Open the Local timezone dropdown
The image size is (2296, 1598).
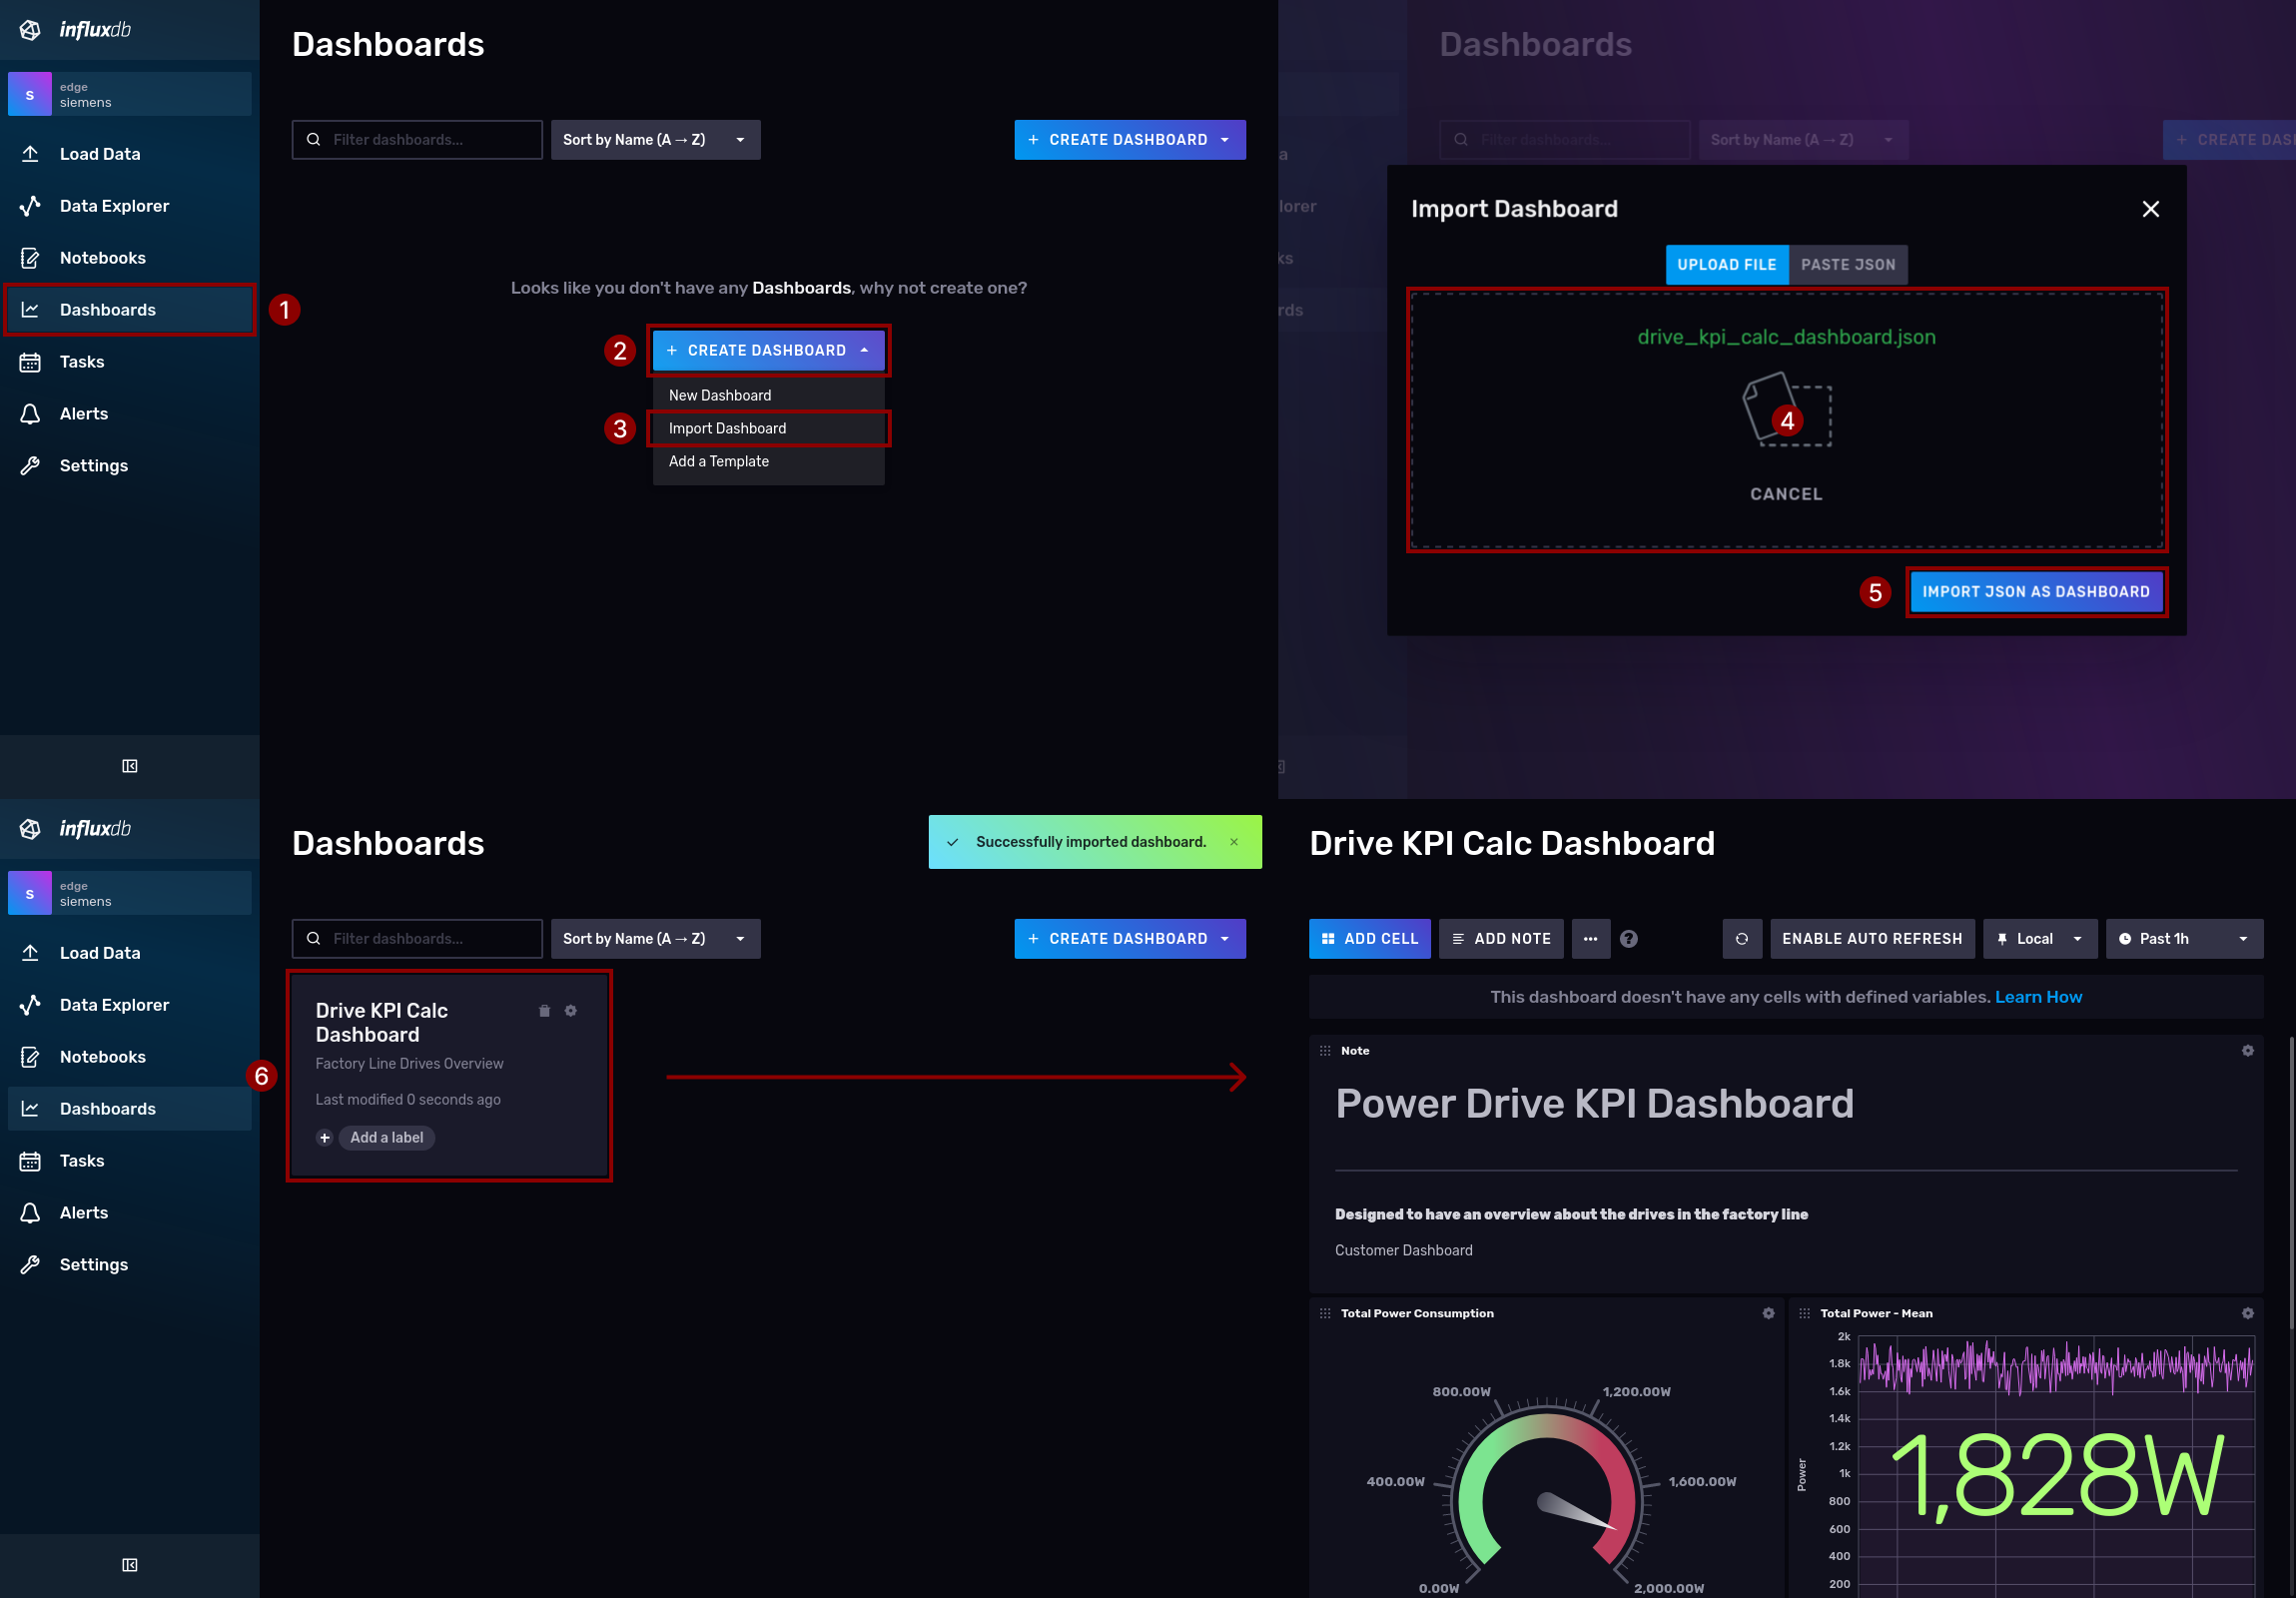tap(2040, 938)
